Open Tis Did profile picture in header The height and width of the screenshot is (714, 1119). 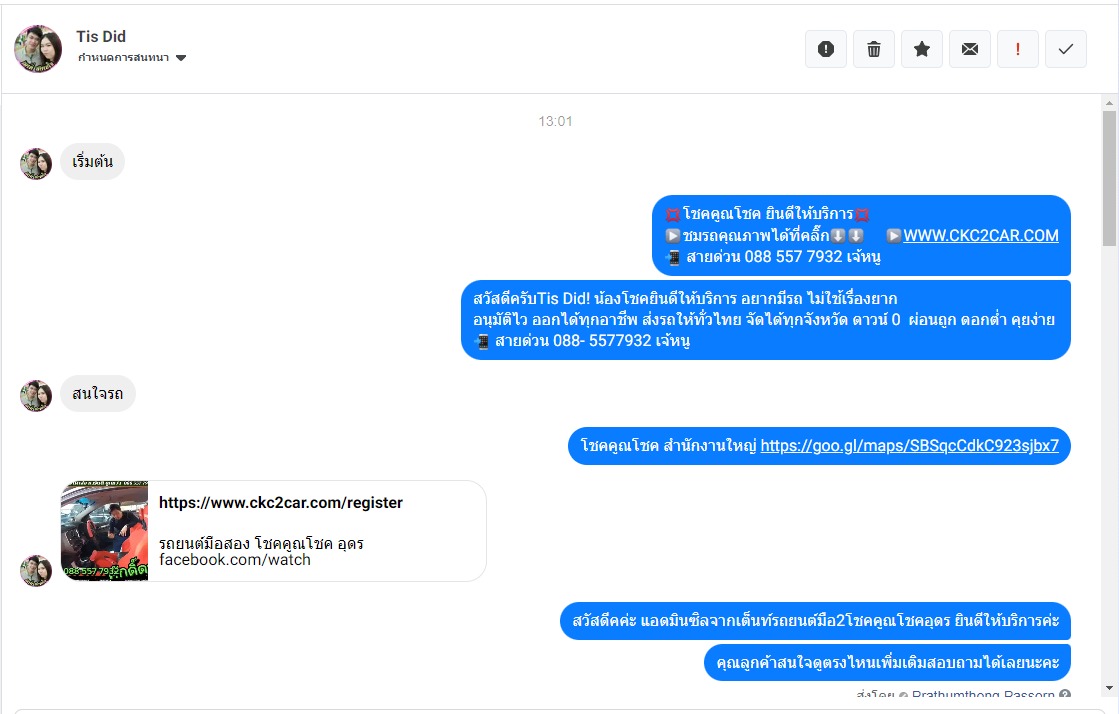38,49
